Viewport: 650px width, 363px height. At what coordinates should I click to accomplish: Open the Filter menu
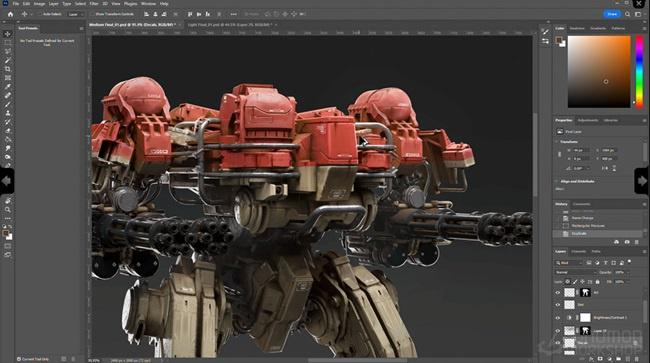94,4
